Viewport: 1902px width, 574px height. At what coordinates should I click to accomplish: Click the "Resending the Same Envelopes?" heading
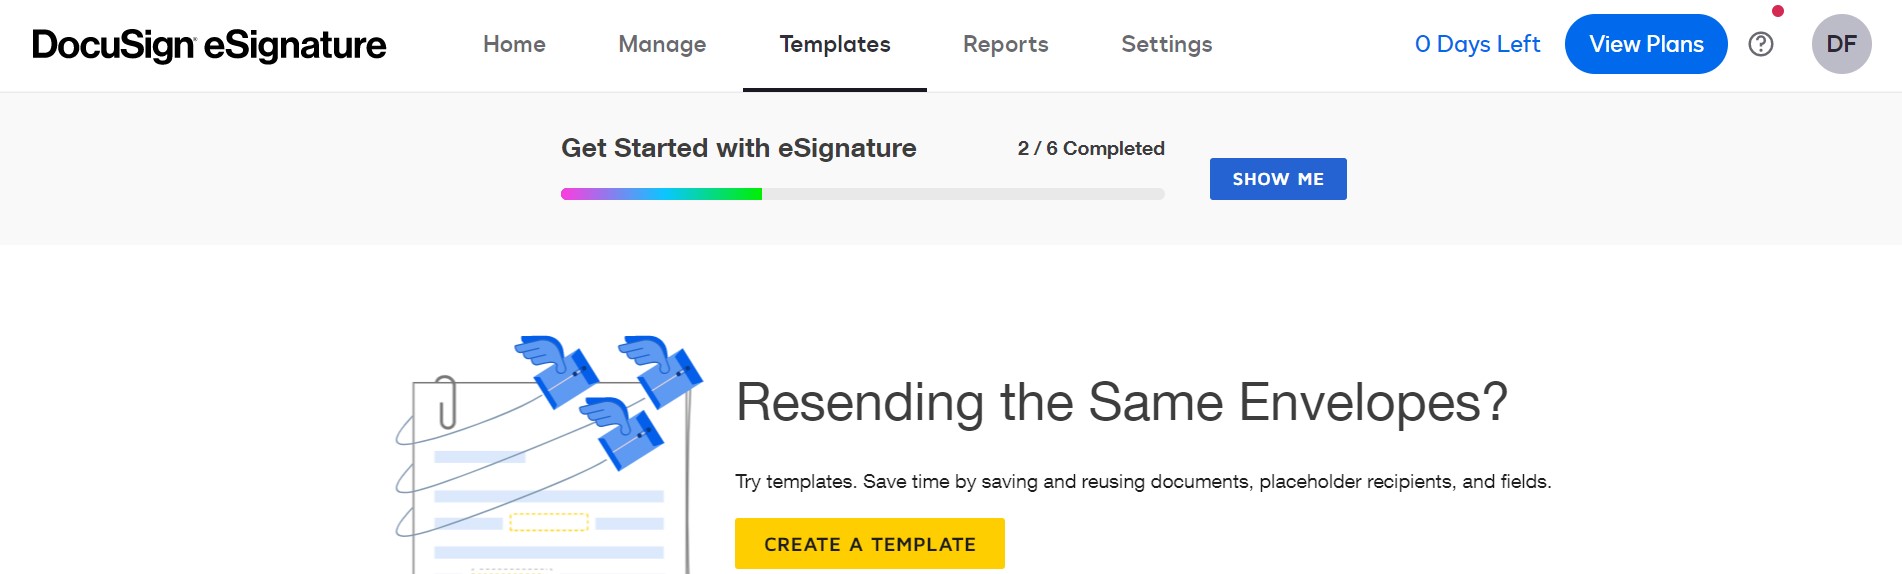coord(1121,403)
